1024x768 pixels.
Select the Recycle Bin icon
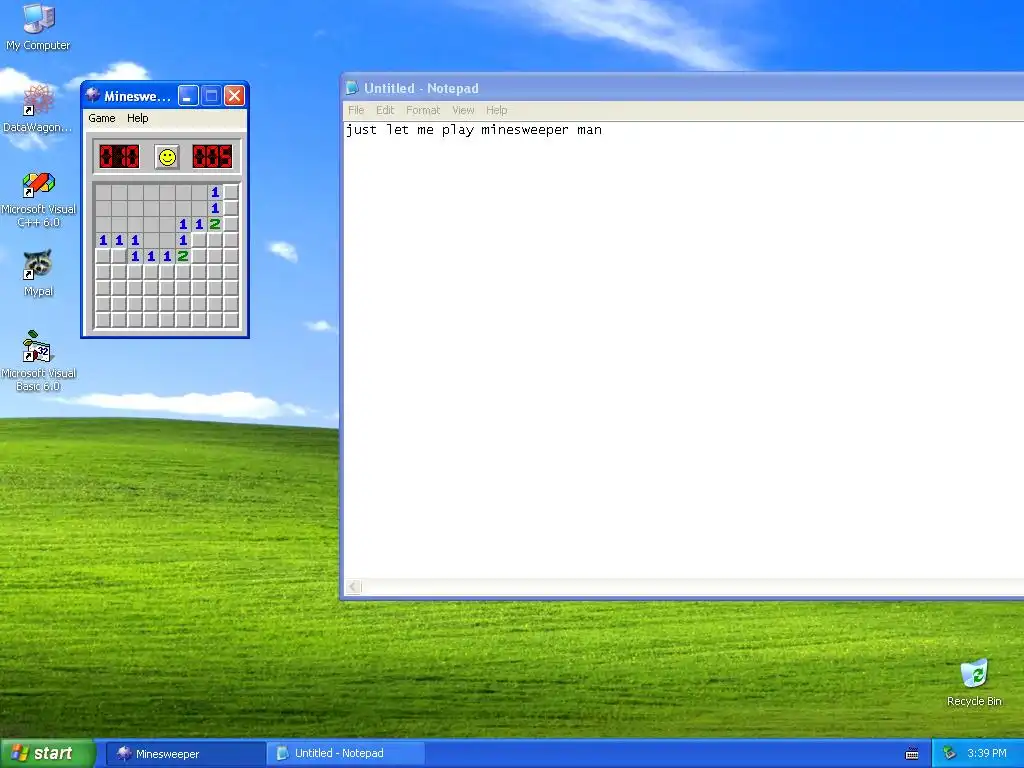[974, 682]
